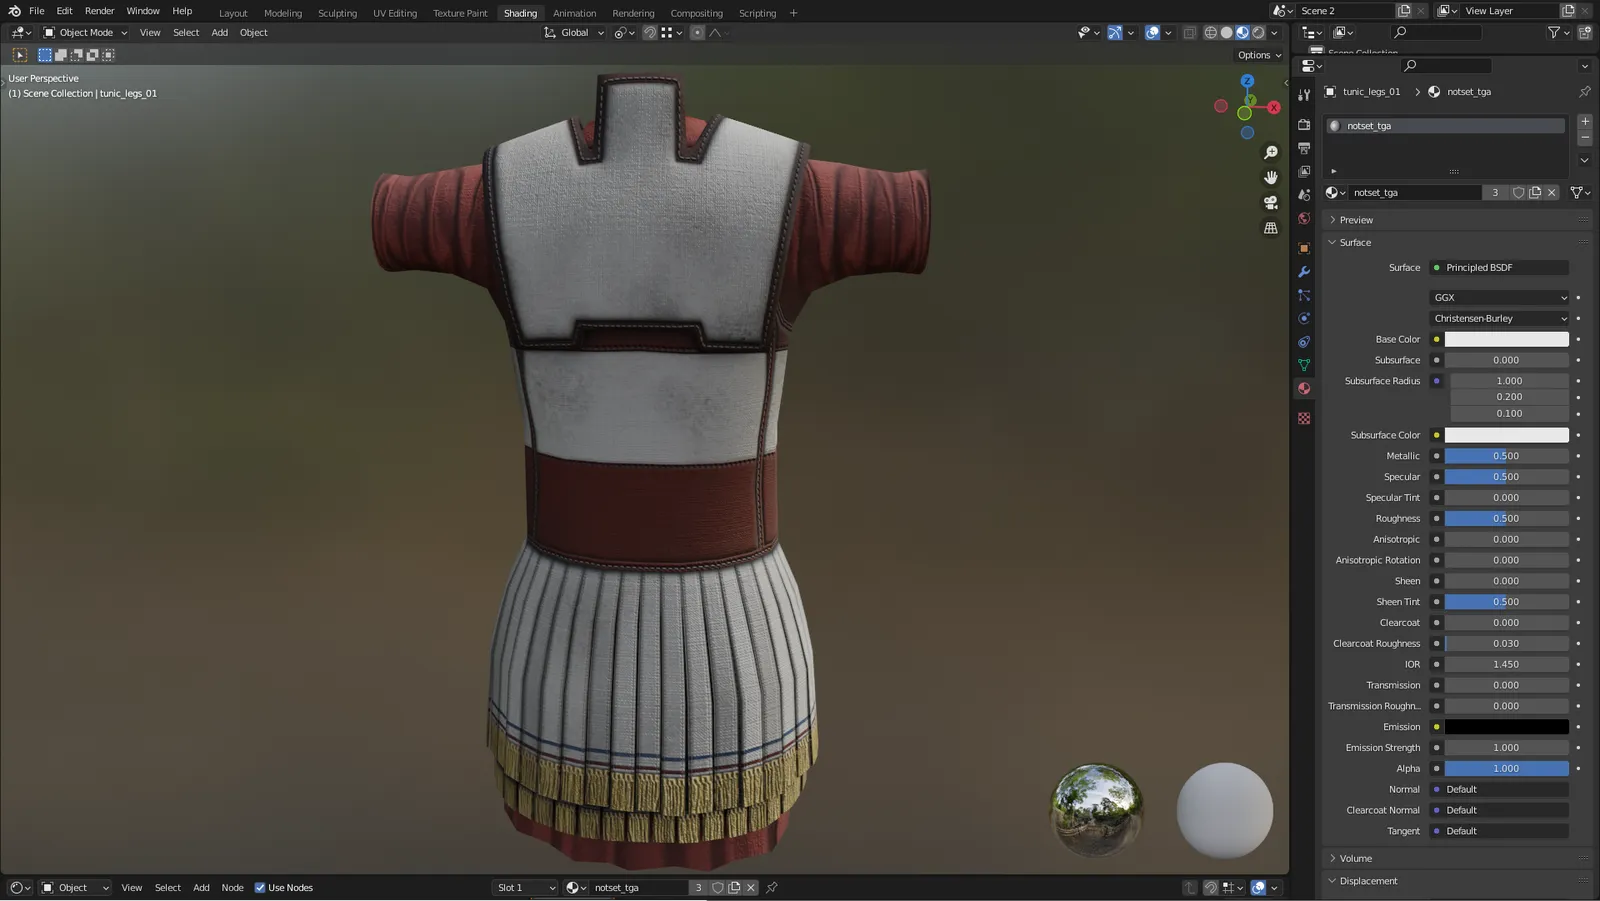Click the zoom magnifier viewport gizmo
The image size is (1600, 901).
(x=1271, y=153)
